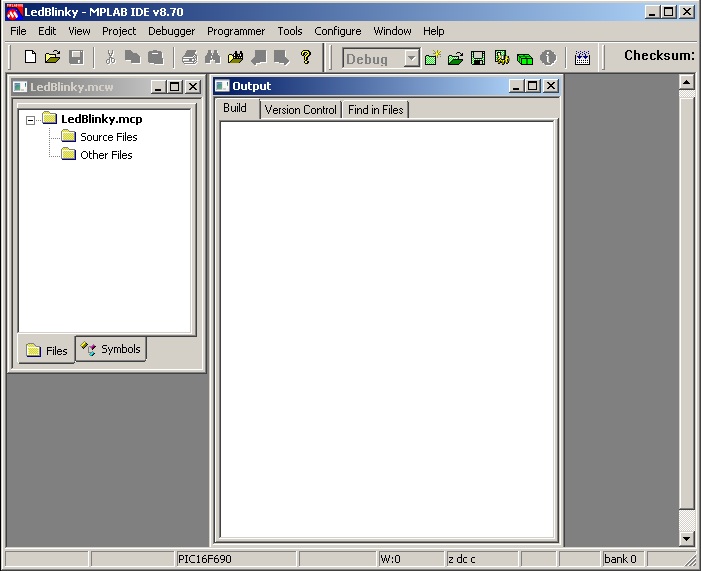
Task: Click the Save Workspace green disk icon
Action: pyautogui.click(x=478, y=58)
